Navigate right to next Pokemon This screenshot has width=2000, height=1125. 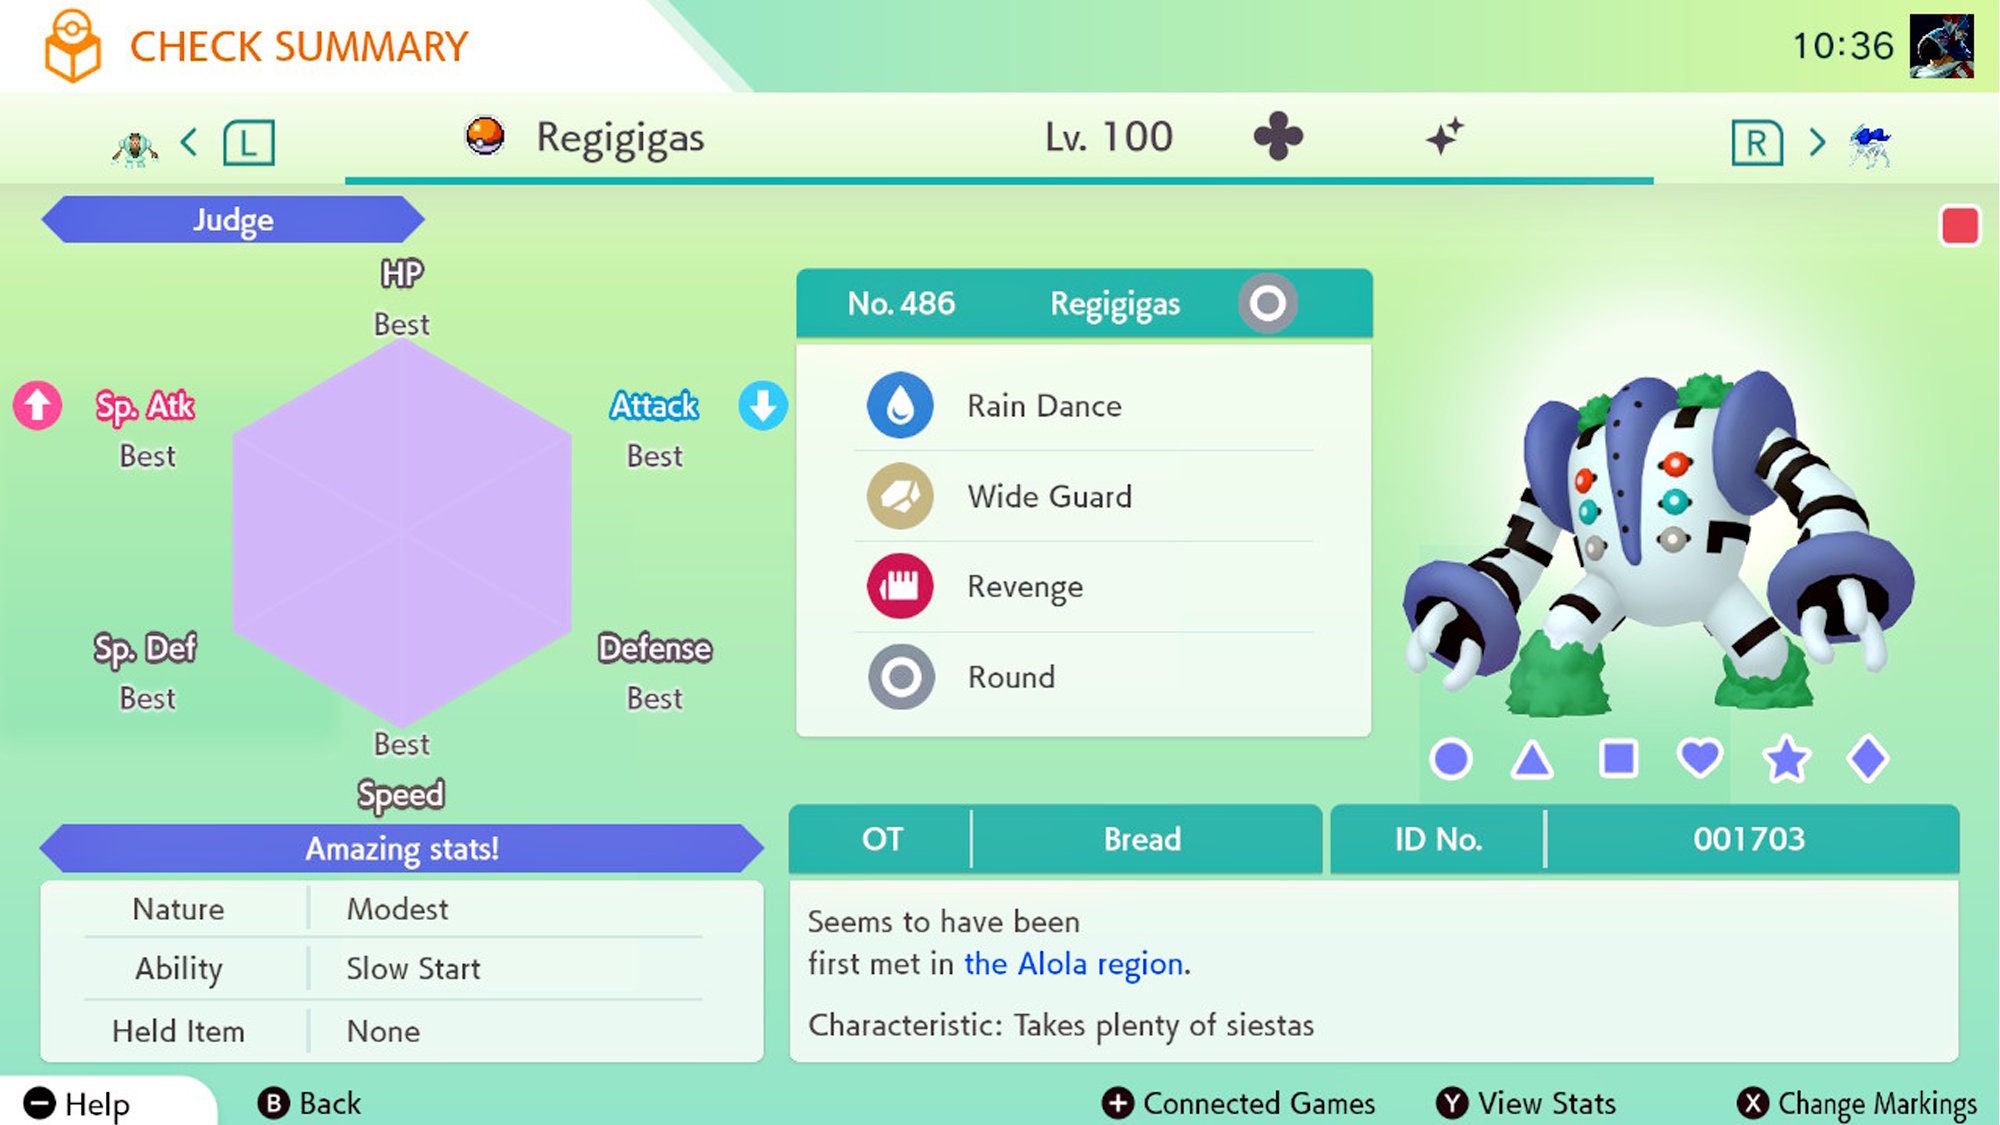tap(1815, 136)
